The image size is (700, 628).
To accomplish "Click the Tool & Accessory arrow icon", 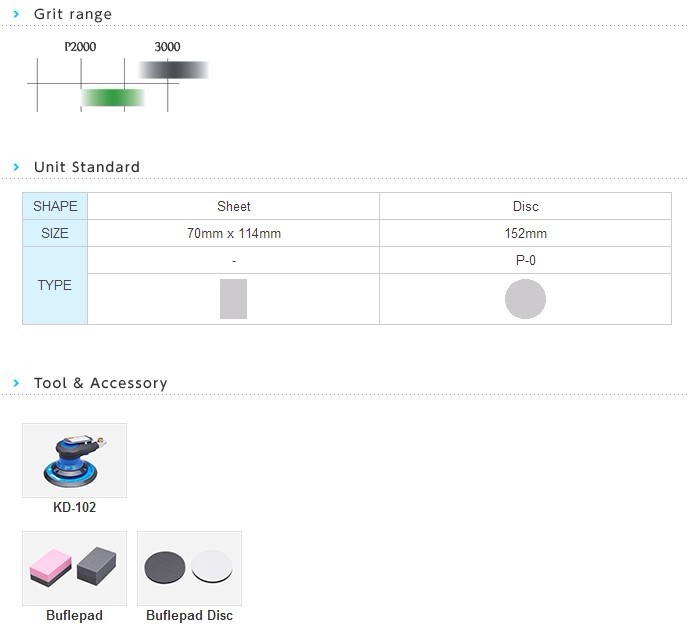I will pos(17,383).
